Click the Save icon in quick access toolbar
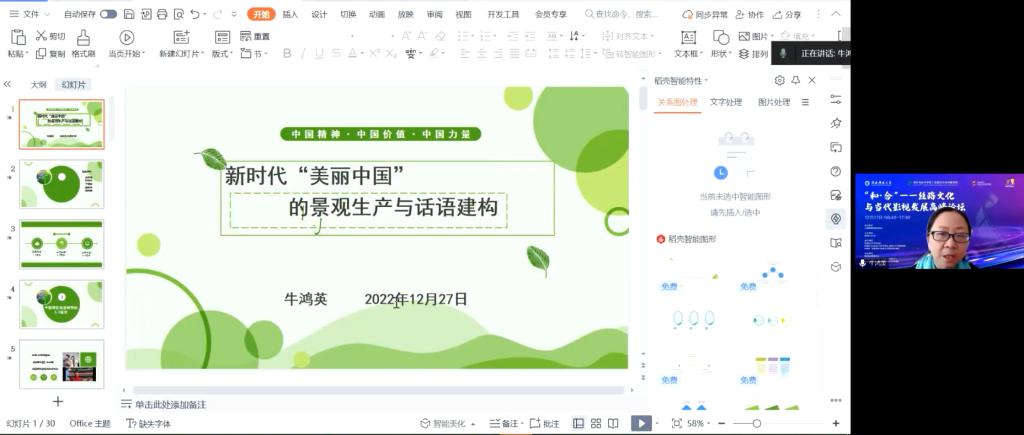The width and height of the screenshot is (1024, 435). 129,15
